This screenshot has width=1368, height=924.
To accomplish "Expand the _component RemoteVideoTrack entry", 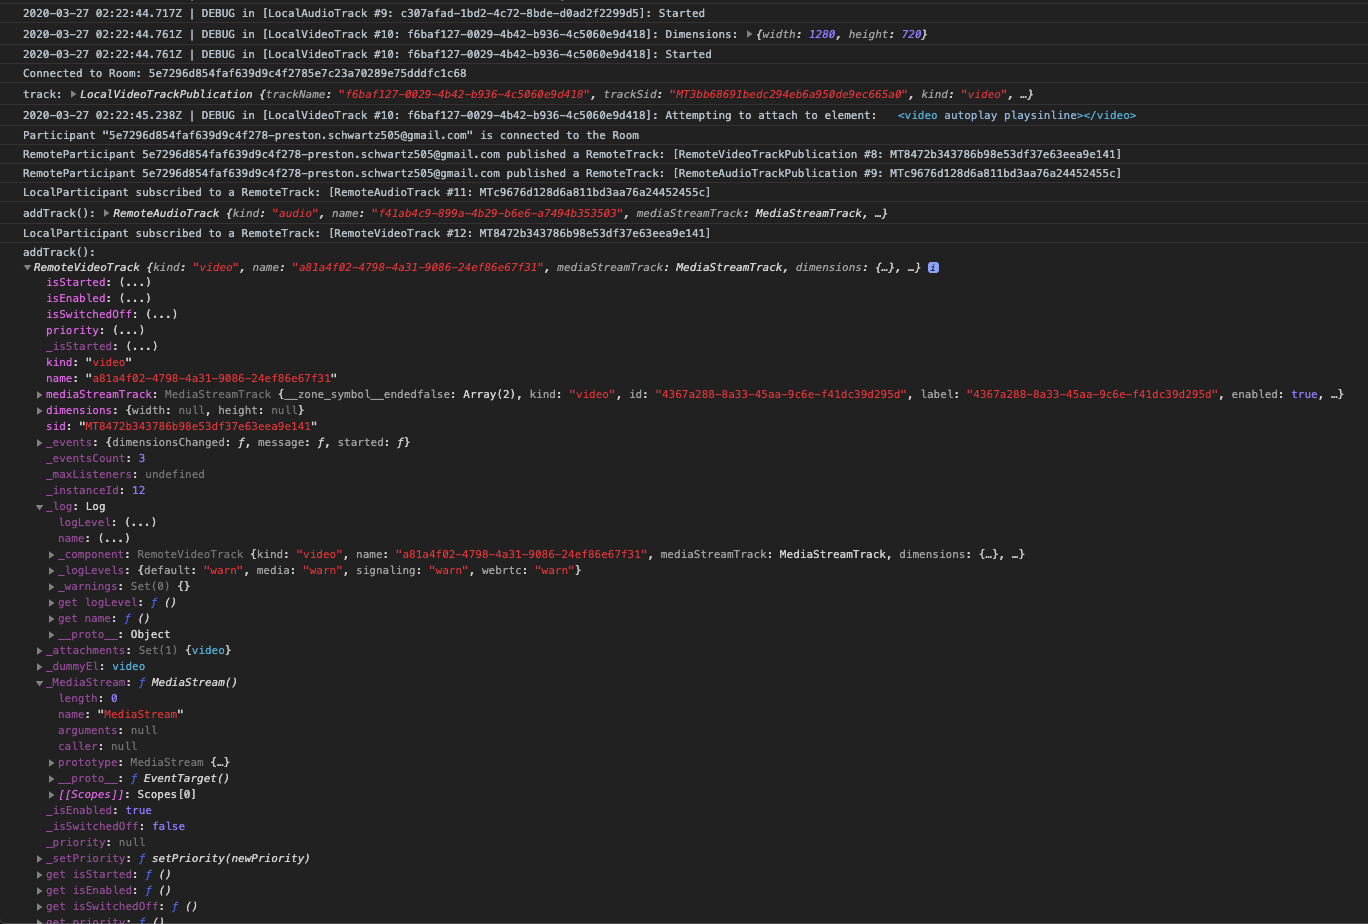I will (x=51, y=554).
